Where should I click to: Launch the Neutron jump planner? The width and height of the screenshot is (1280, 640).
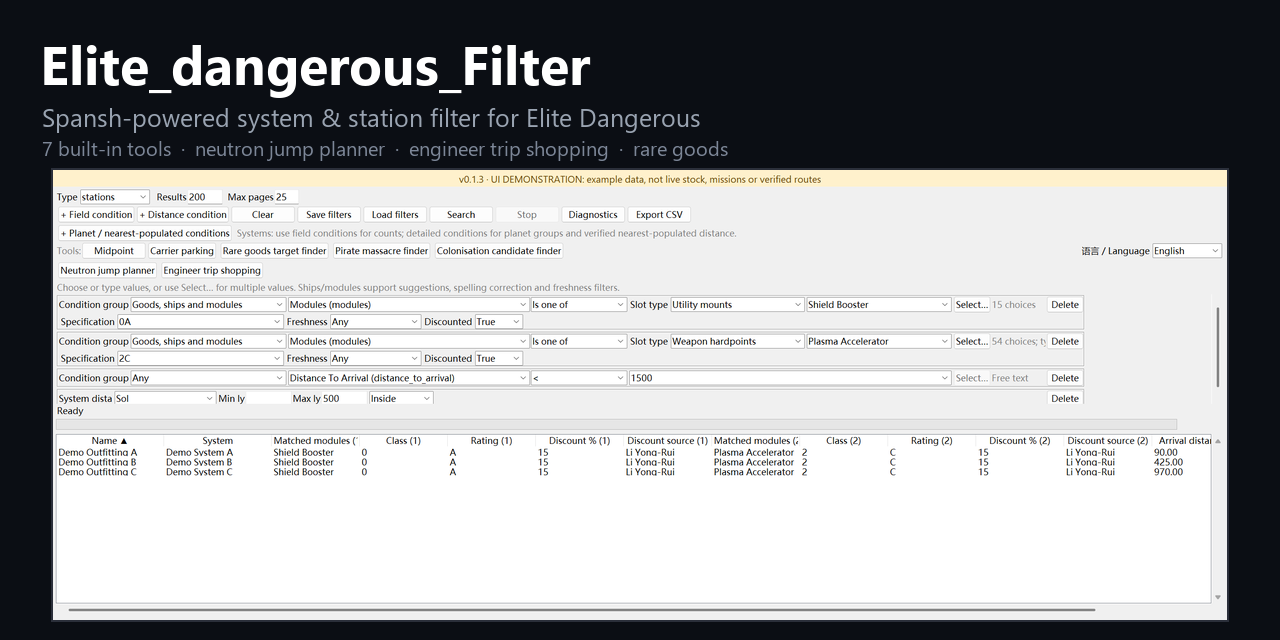coord(108,270)
